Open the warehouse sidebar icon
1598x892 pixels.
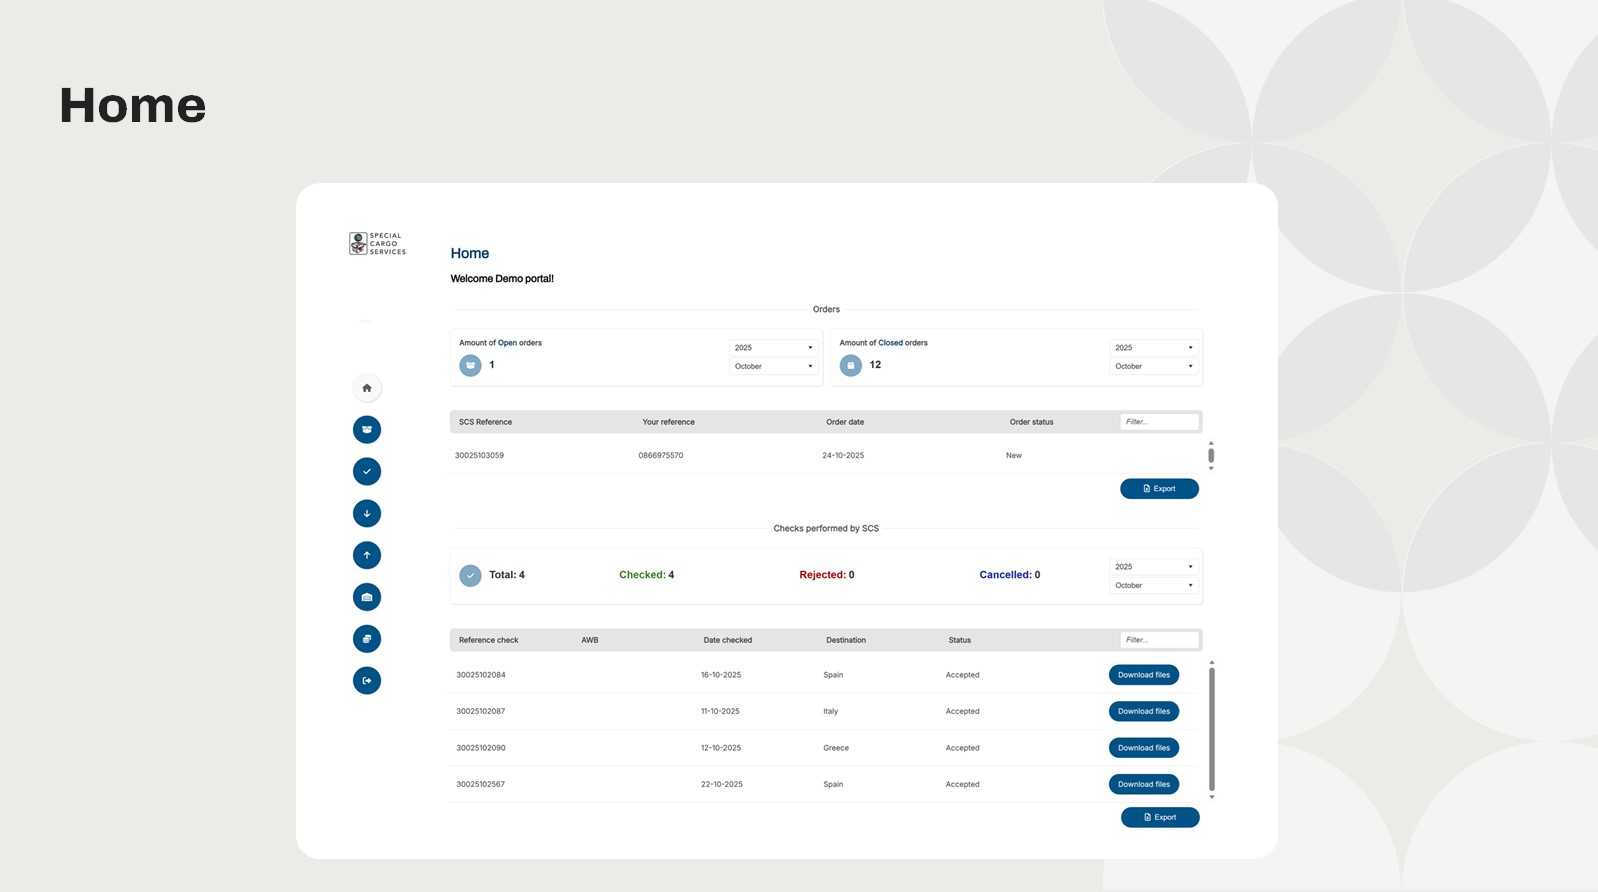(367, 597)
